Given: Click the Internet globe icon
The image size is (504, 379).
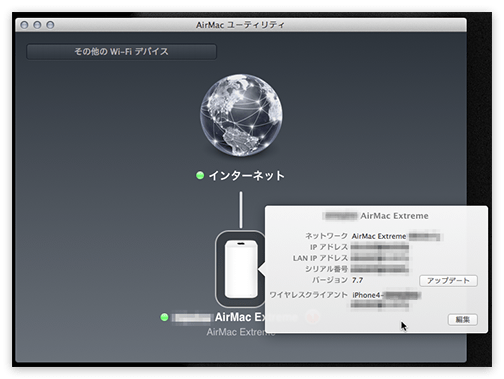Looking at the screenshot, I should [x=241, y=115].
